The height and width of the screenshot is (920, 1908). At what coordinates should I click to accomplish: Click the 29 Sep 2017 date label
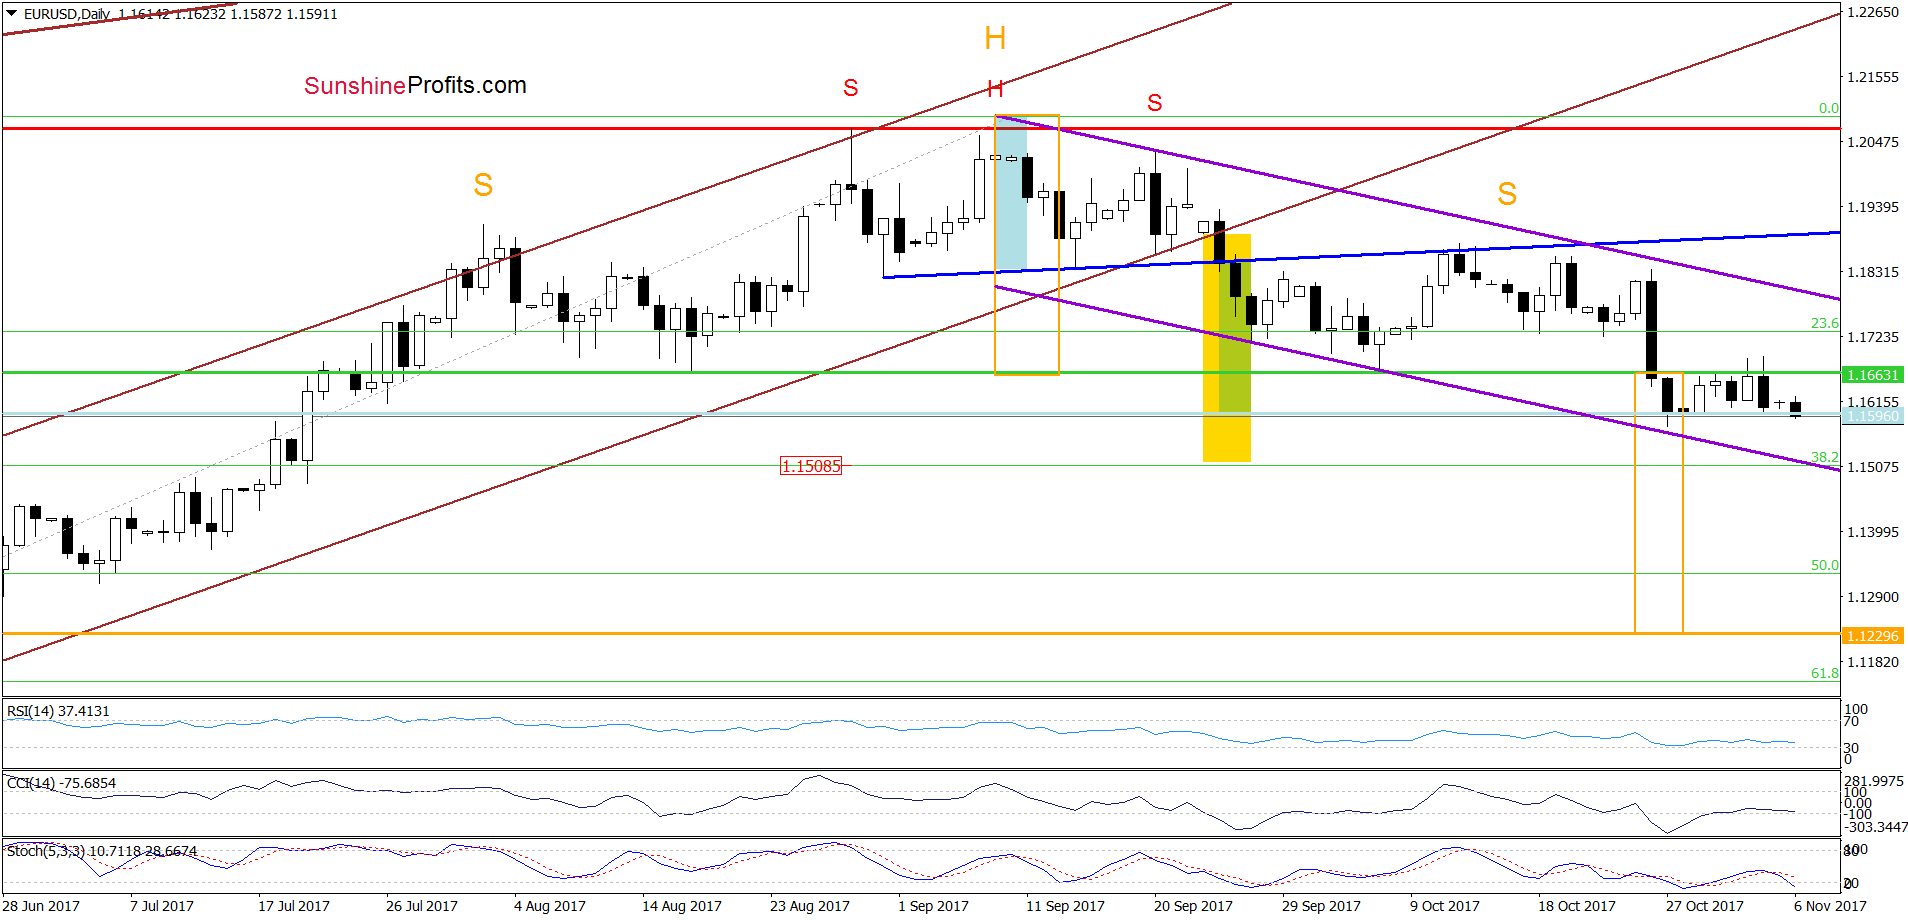click(1322, 906)
